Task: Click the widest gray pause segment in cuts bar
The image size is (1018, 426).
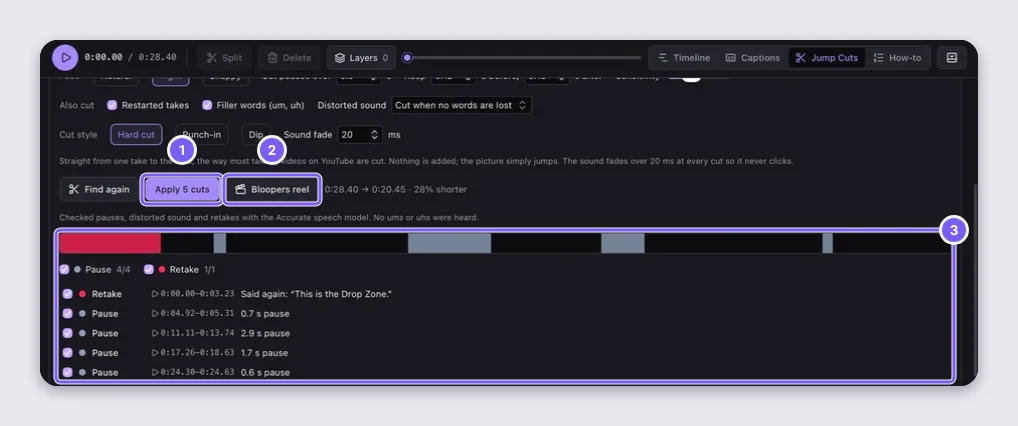Action: [449, 243]
